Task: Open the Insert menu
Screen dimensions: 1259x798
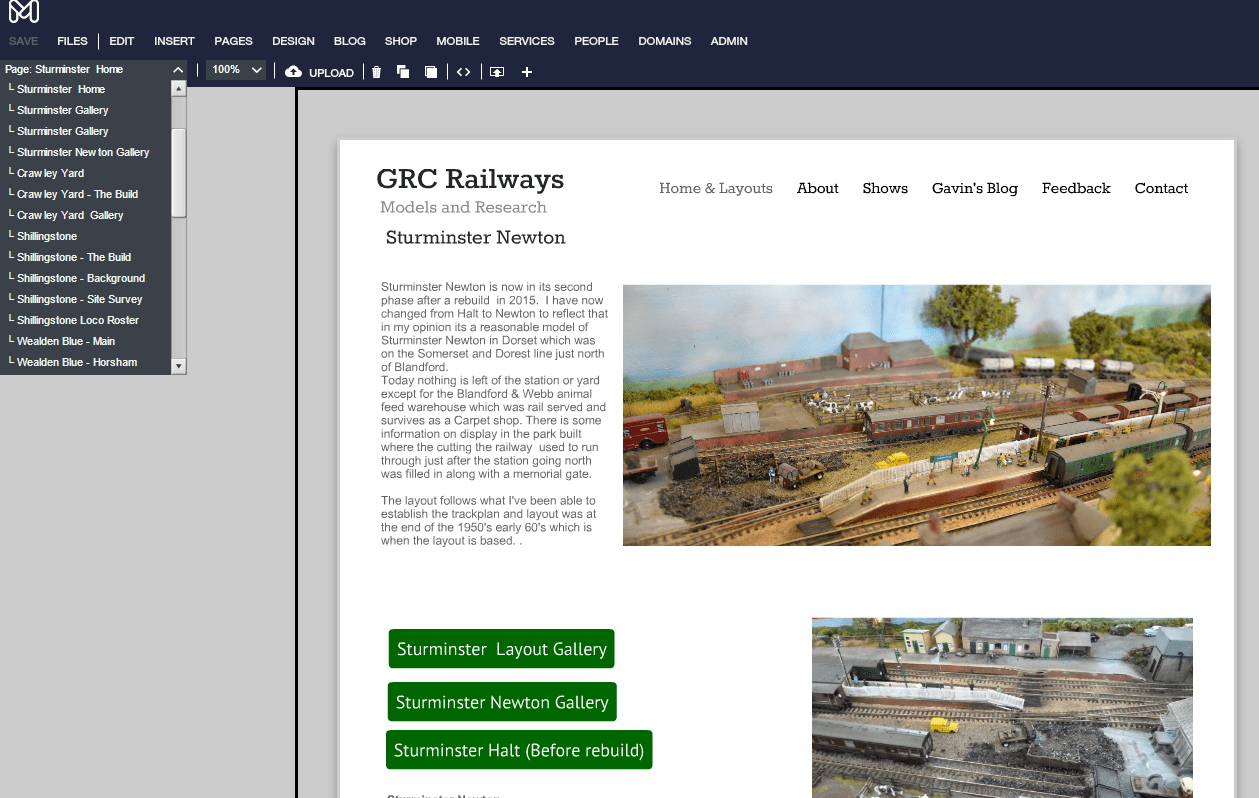Action: pyautogui.click(x=174, y=41)
